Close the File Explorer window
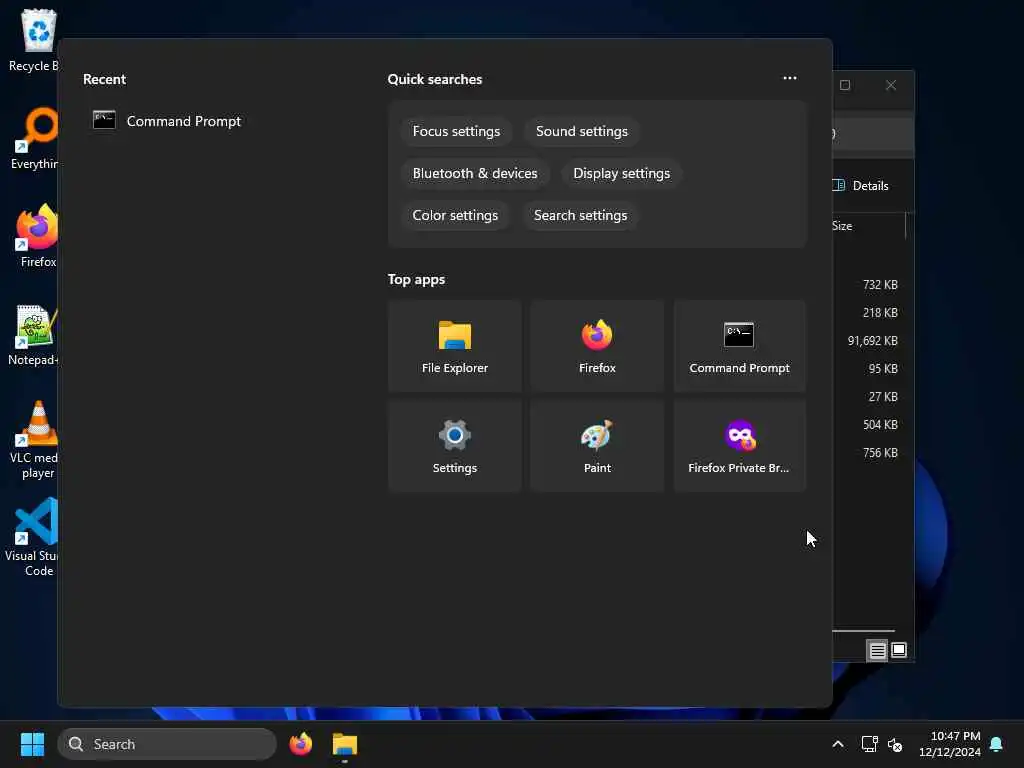Viewport: 1024px width, 768px height. tap(891, 85)
